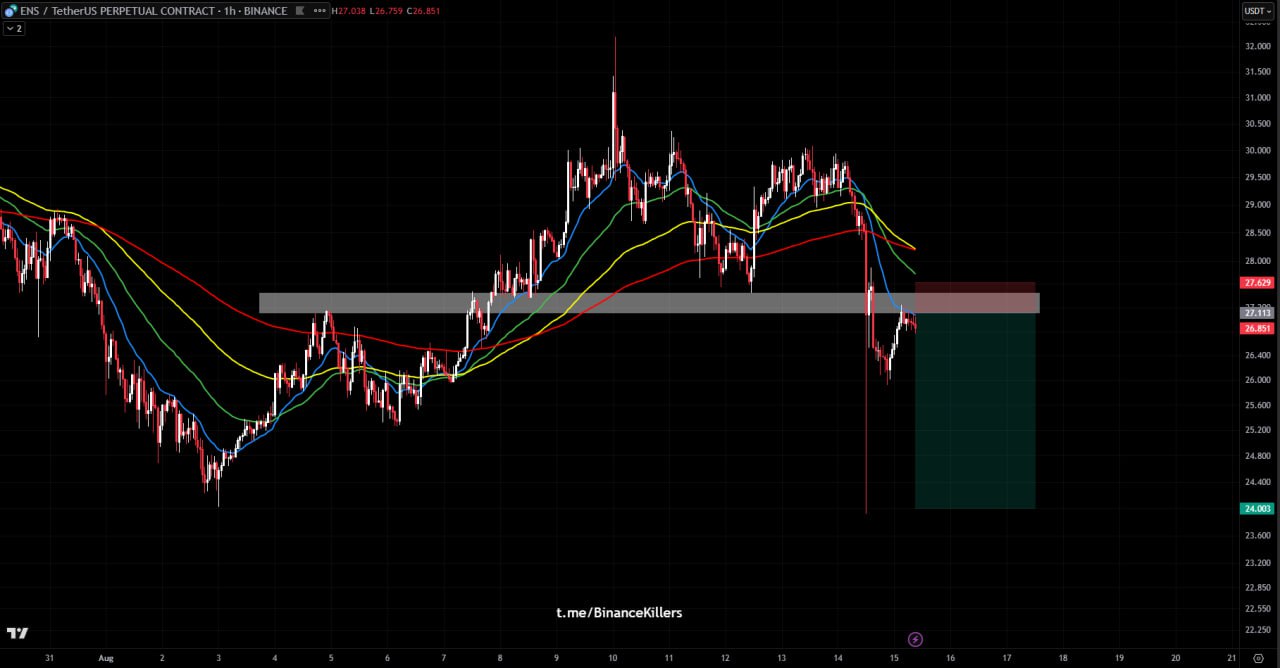Click the Aug label on time axis

tap(105, 658)
